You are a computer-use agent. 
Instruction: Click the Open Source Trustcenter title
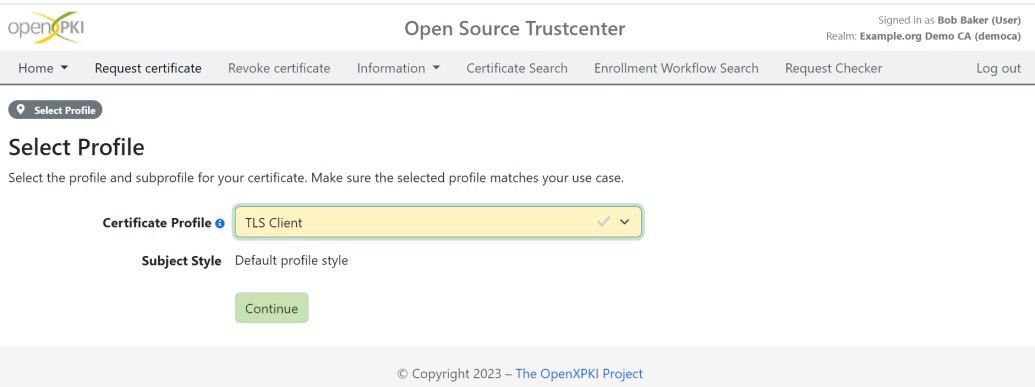pyautogui.click(x=514, y=29)
